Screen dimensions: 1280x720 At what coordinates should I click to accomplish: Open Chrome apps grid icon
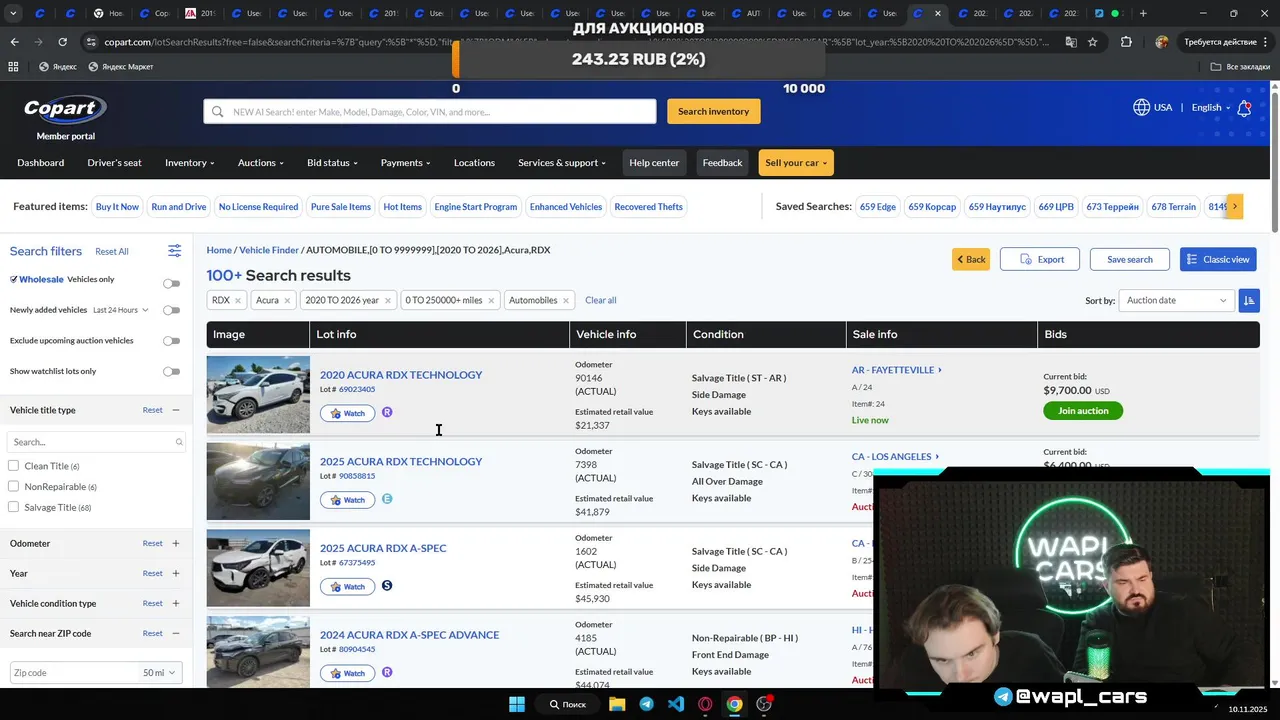coord(13,67)
